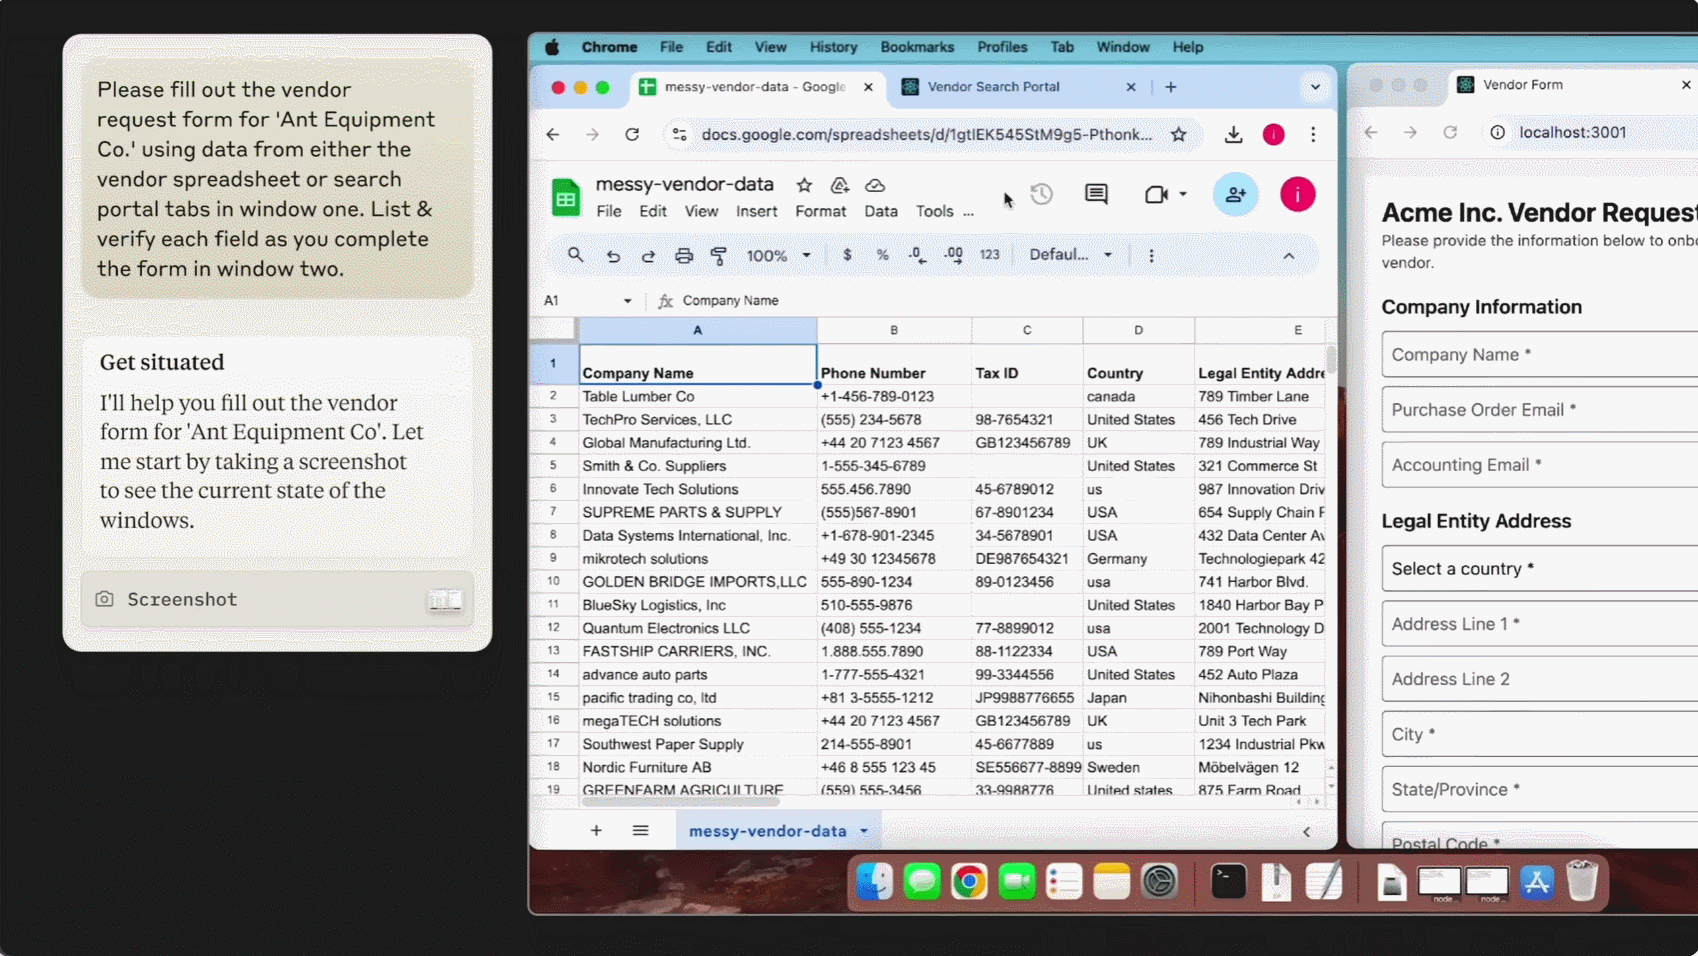Click the redo arrow in Sheets toolbar
1698x956 pixels.
(648, 256)
